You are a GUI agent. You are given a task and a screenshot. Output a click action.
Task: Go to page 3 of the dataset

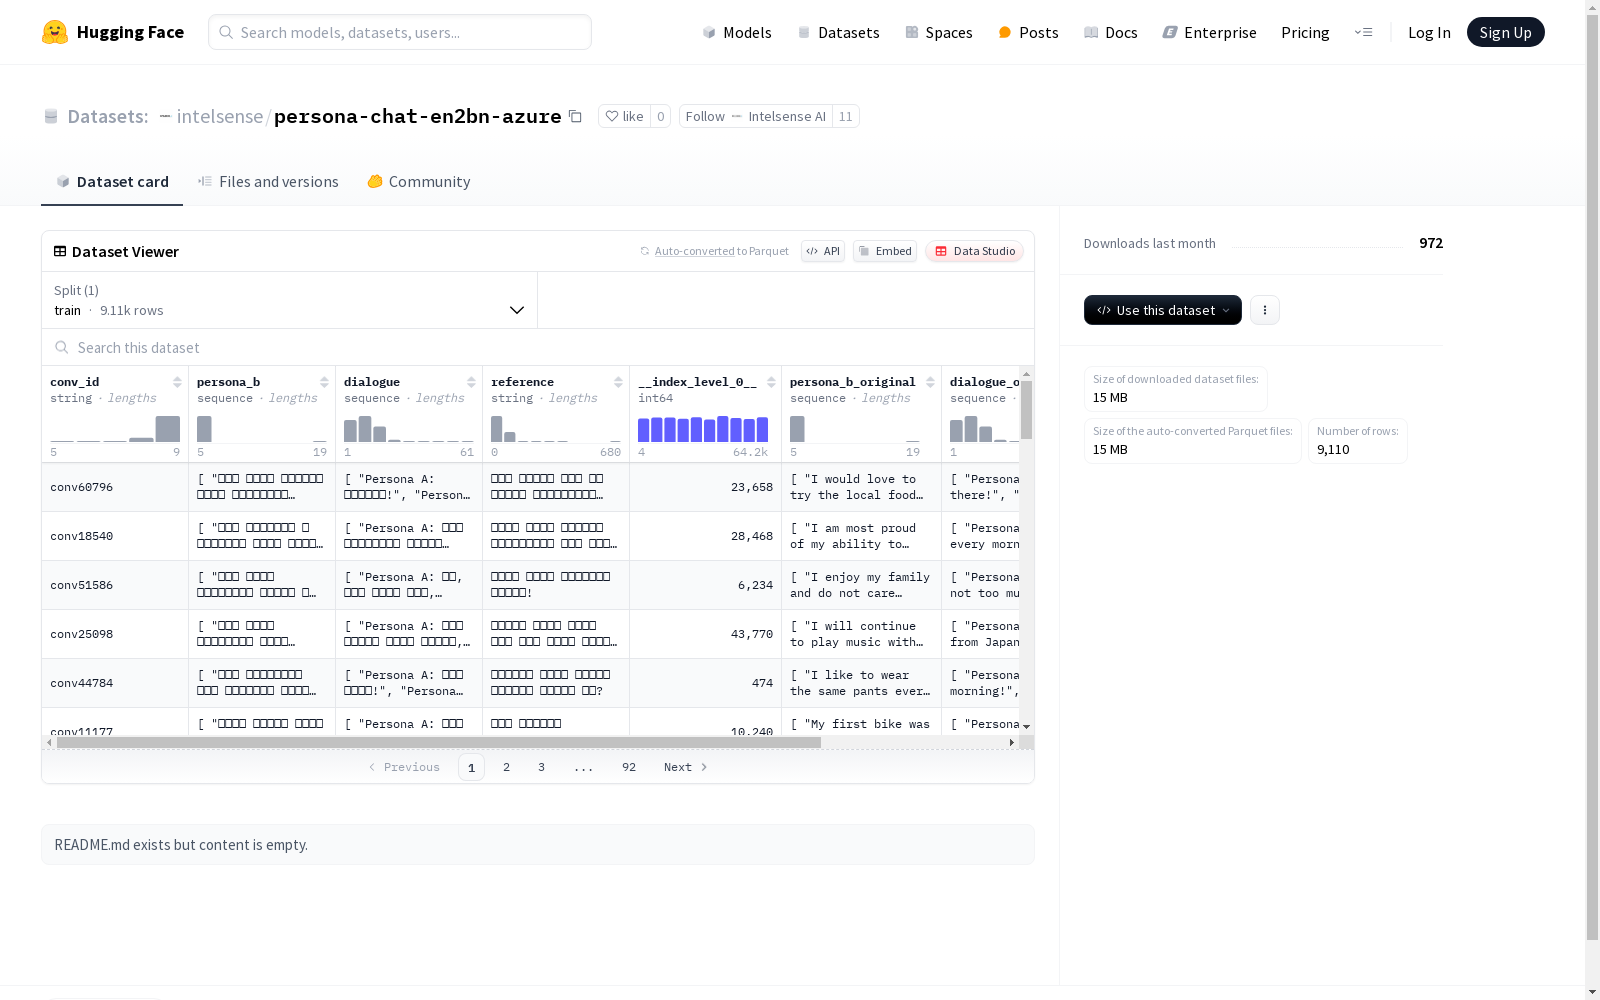542,767
